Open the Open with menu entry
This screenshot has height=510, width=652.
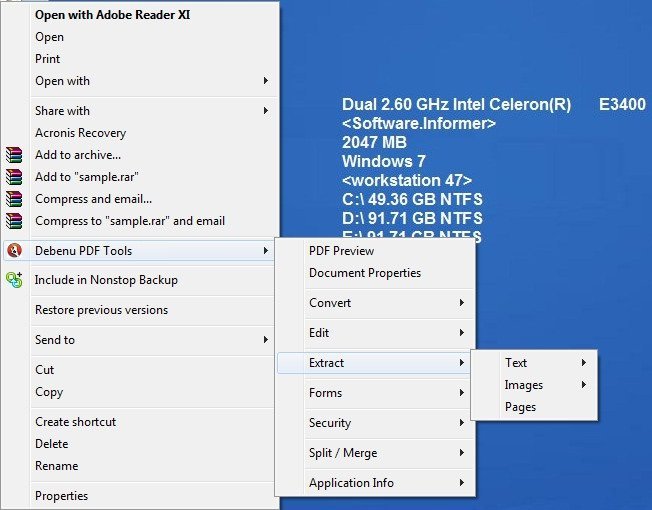[140, 81]
